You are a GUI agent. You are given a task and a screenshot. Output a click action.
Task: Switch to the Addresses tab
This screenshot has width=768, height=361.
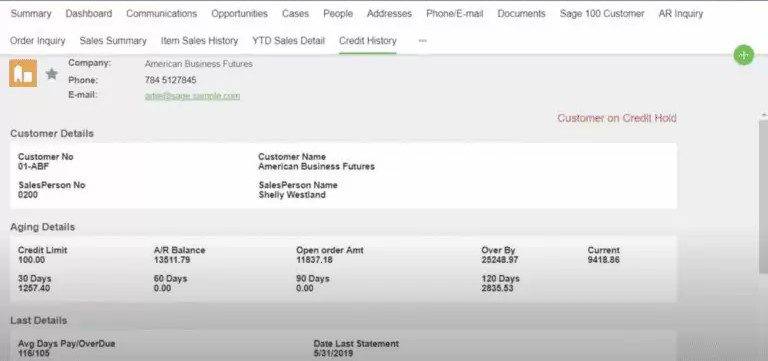[389, 14]
